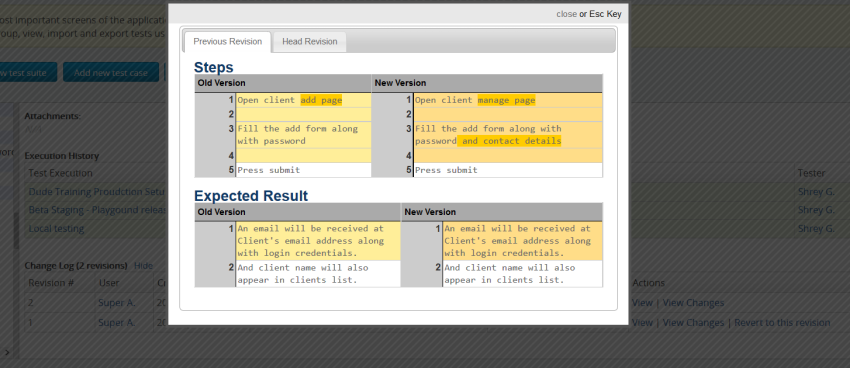Screen dimensions: 850x368
Task: Click New Version header in Steps table
Action: [x=400, y=83]
